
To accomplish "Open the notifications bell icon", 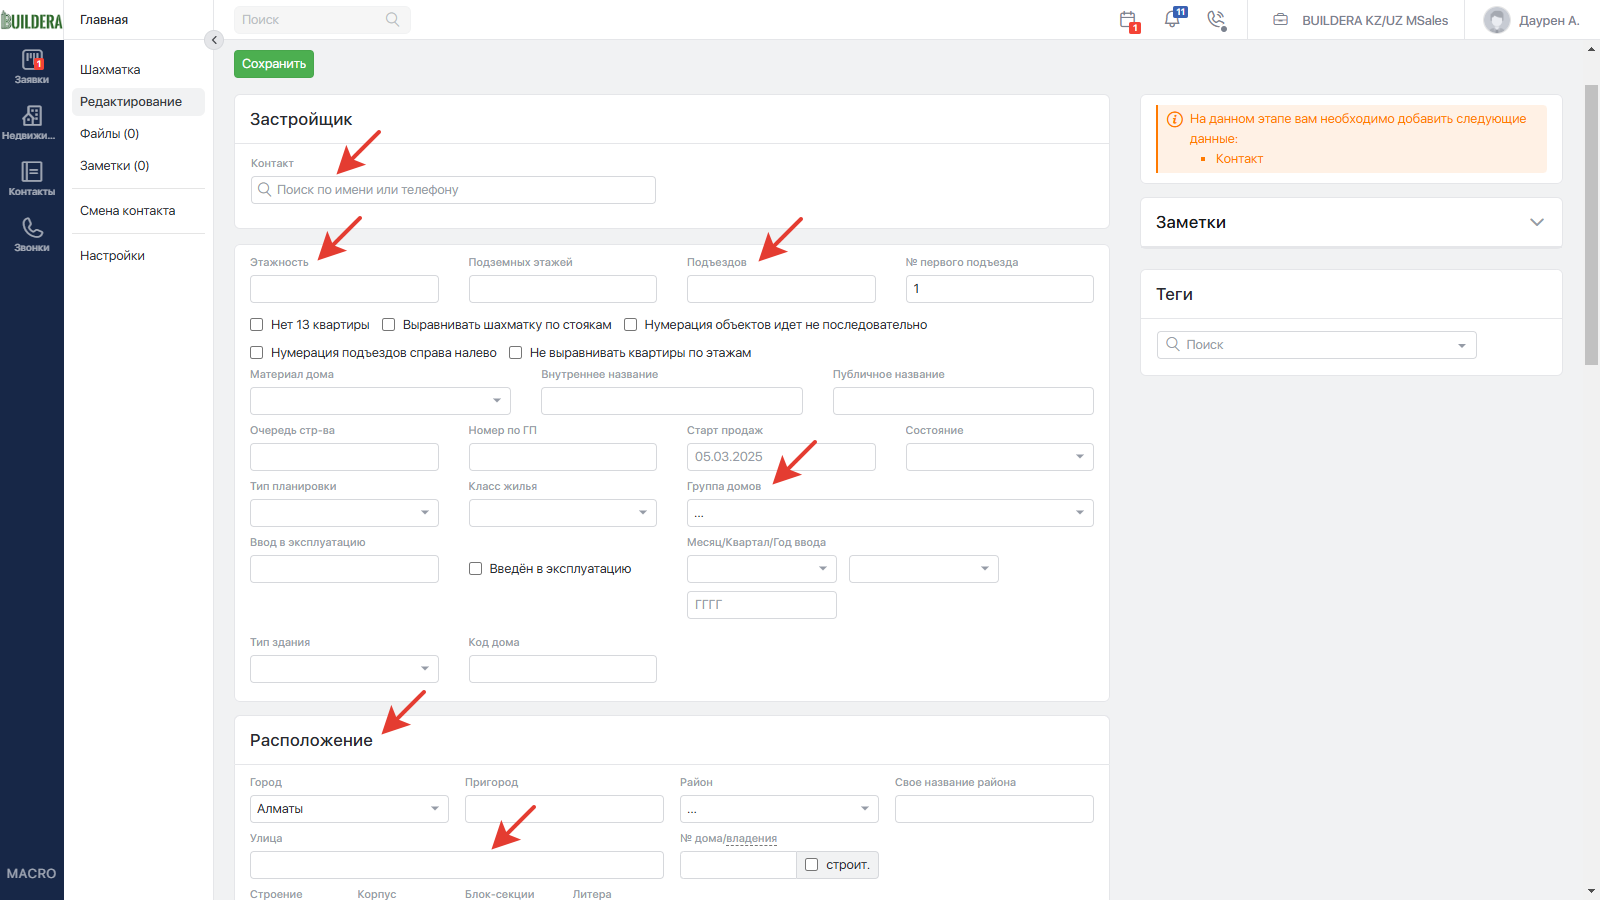I will [x=1172, y=19].
